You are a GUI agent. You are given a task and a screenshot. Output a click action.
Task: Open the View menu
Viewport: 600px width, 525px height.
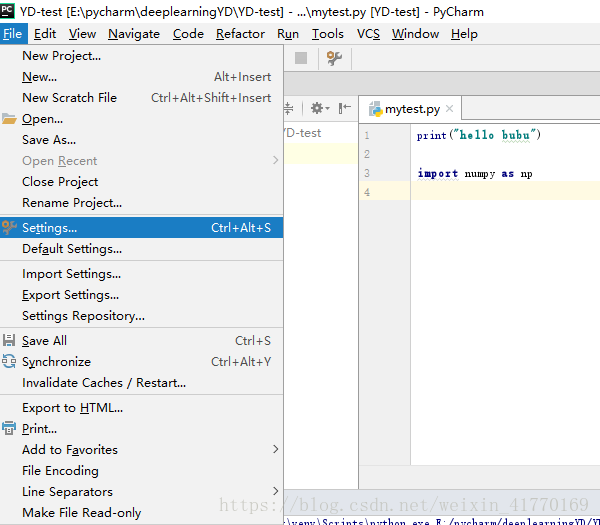pyautogui.click(x=82, y=34)
